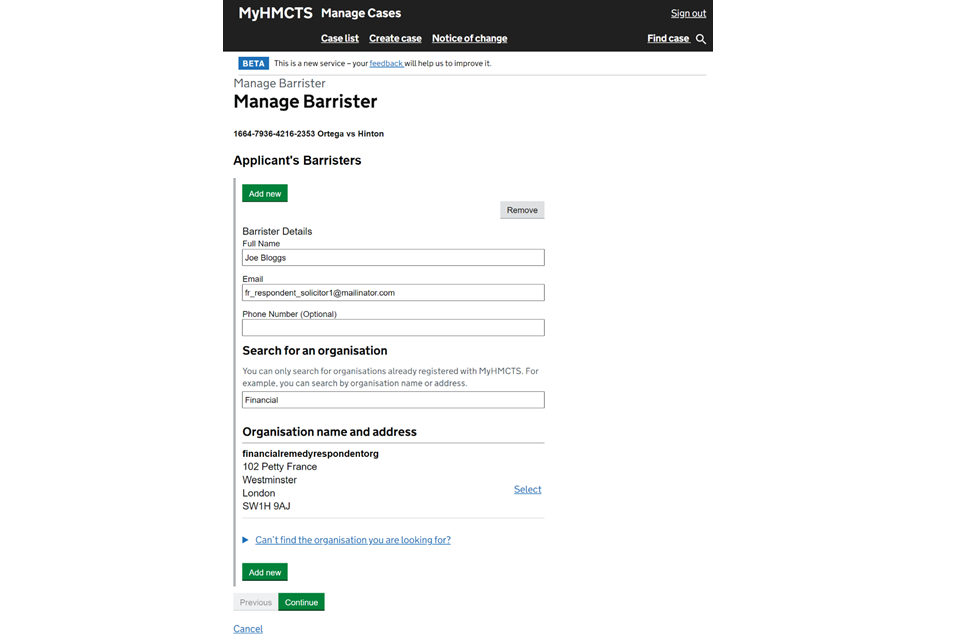Remove the Joe Bloggs barrister entry
The image size is (960, 640).
[522, 210]
